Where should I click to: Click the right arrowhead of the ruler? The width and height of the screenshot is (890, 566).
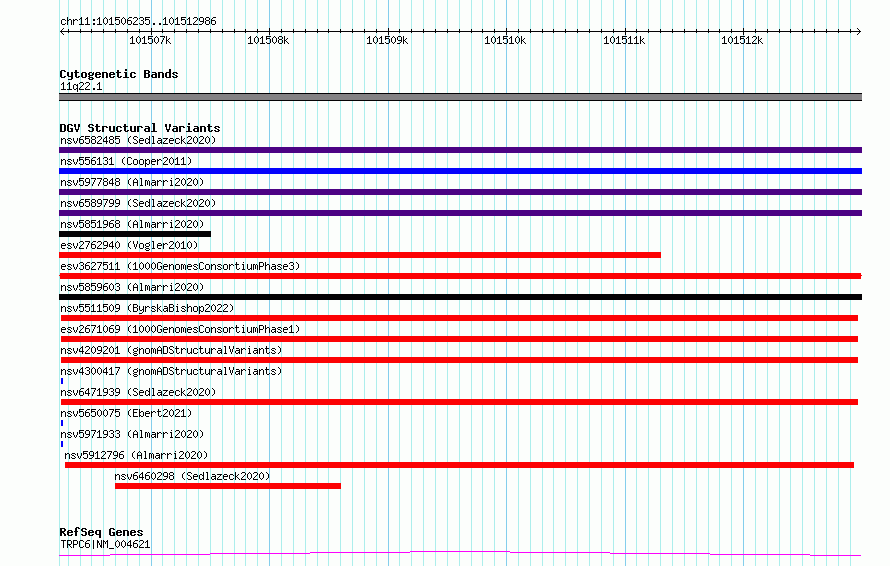click(x=859, y=32)
